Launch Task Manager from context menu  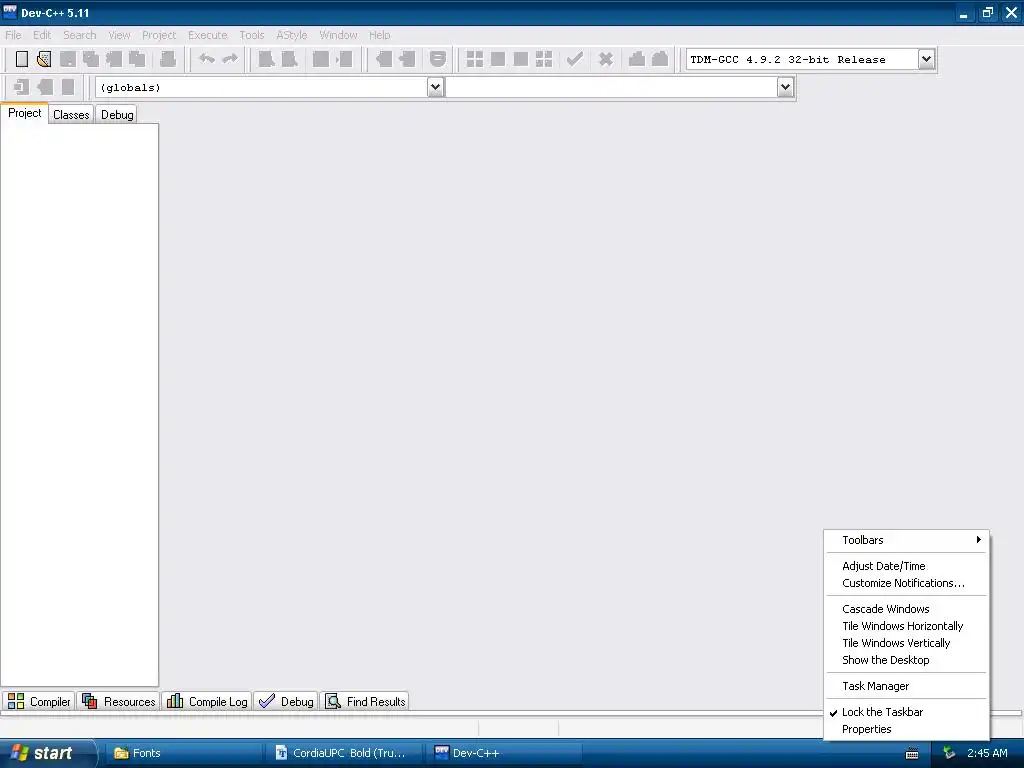(907, 686)
